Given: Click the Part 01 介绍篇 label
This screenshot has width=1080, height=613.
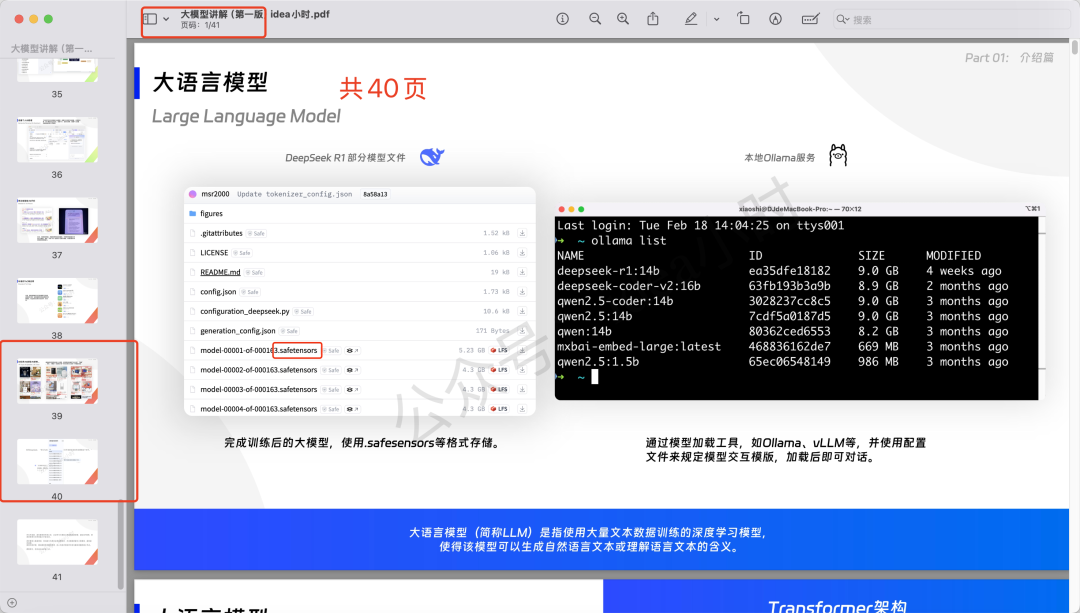Looking at the screenshot, I should [x=1009, y=58].
